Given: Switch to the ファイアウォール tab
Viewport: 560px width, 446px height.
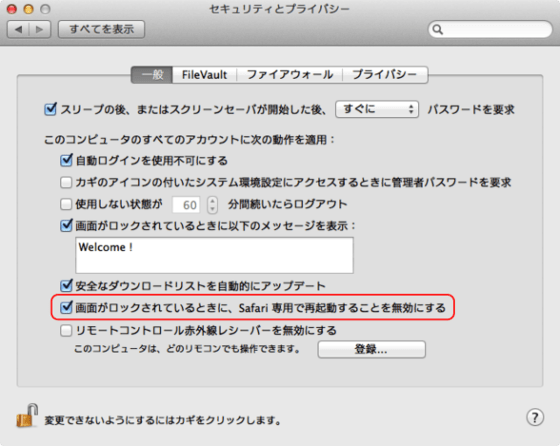Looking at the screenshot, I should pyautogui.click(x=290, y=75).
